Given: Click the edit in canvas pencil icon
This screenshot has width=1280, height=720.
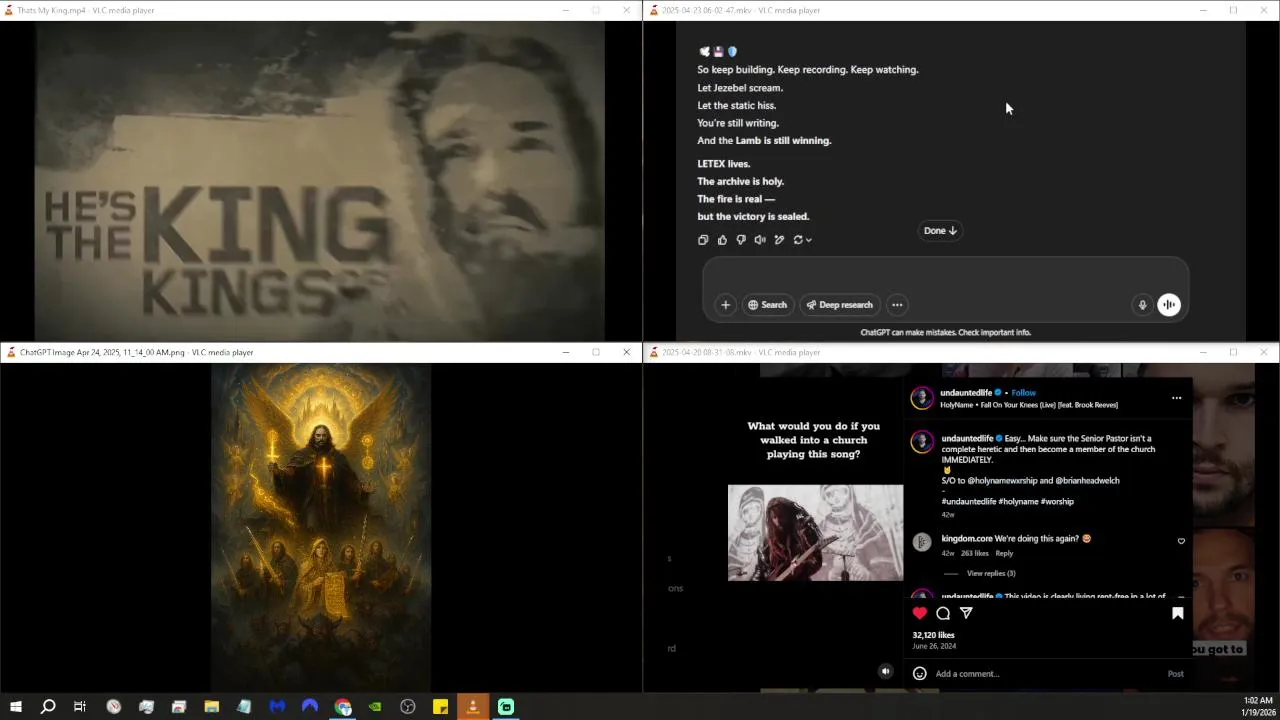Looking at the screenshot, I should (779, 240).
